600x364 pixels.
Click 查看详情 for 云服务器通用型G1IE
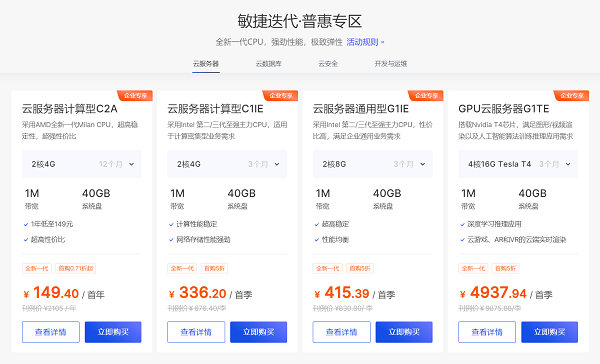coord(342,332)
